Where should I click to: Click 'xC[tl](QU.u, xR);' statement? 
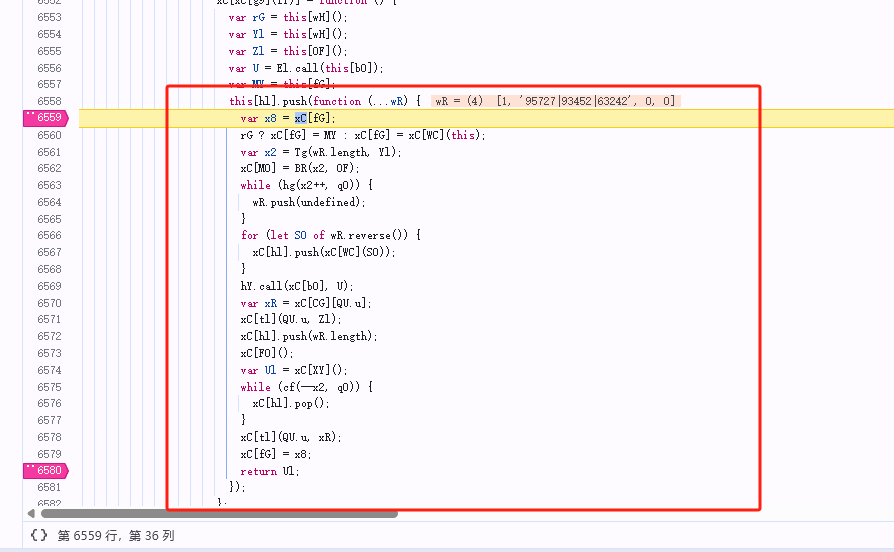click(291, 437)
